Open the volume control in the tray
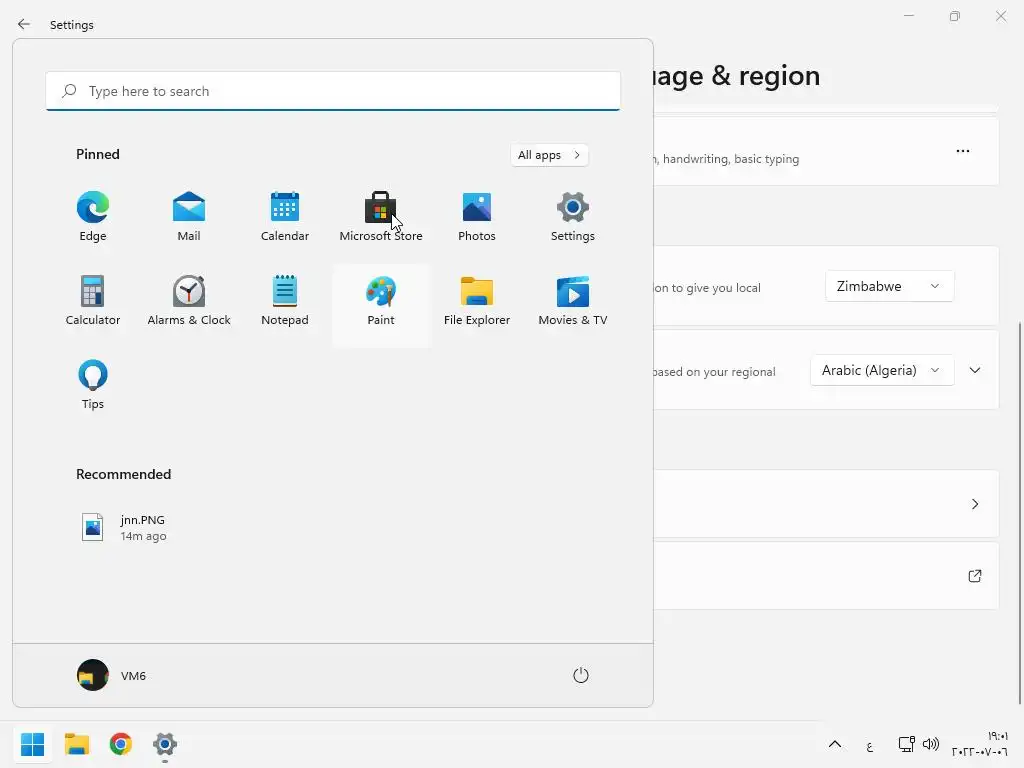The image size is (1024, 768). coord(931,744)
